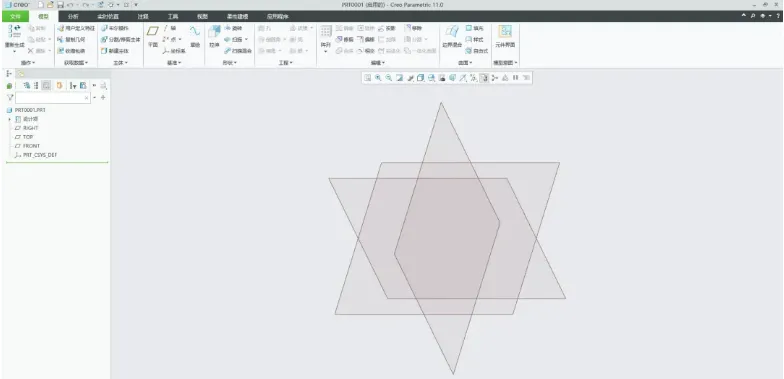
Task: Open Display Style cube in graphics toolbar
Action: click(420, 78)
